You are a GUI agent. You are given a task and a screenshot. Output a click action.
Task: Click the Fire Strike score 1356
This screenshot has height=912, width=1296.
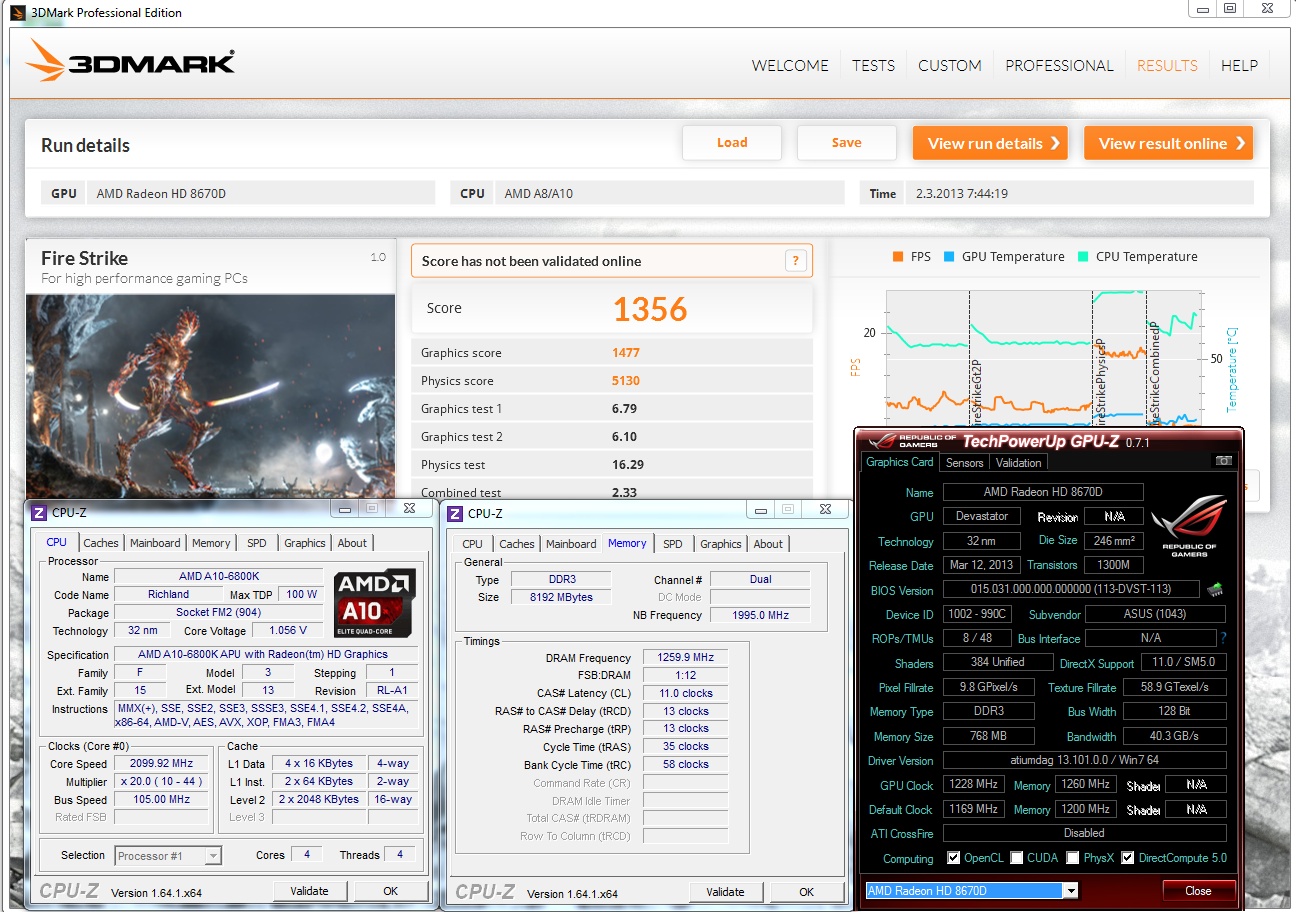tap(650, 309)
